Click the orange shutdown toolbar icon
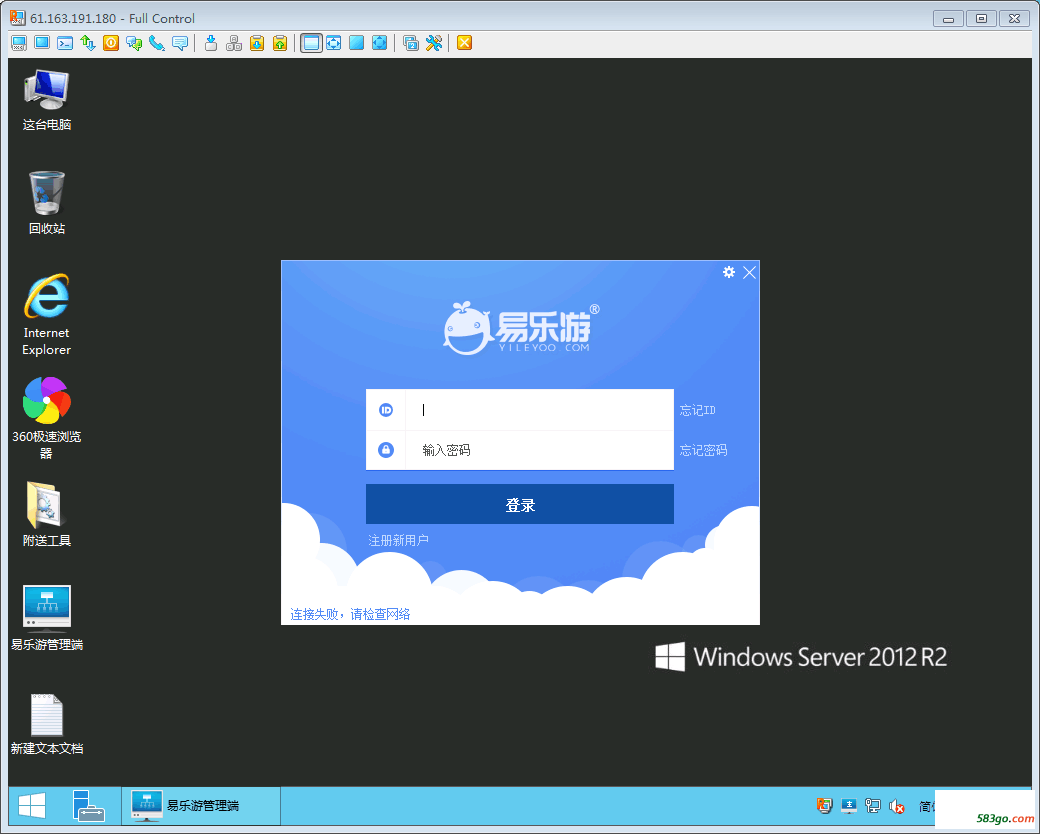Image resolution: width=1040 pixels, height=834 pixels. tap(111, 43)
